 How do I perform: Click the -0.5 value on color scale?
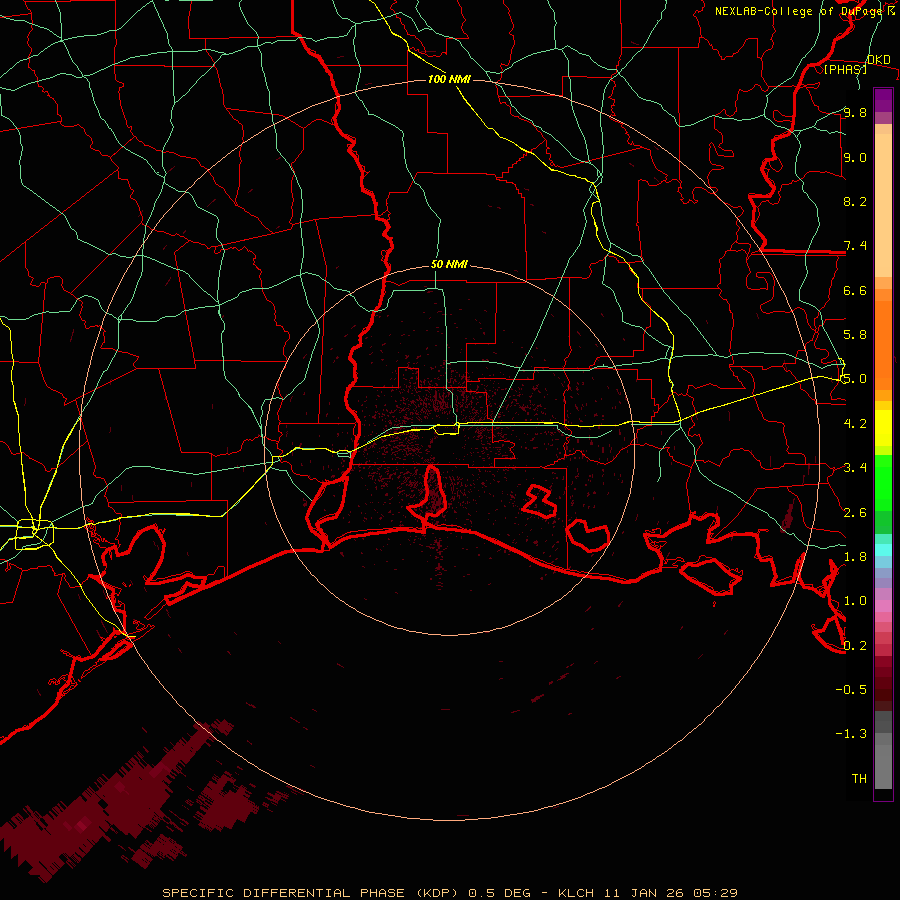pyautogui.click(x=851, y=690)
